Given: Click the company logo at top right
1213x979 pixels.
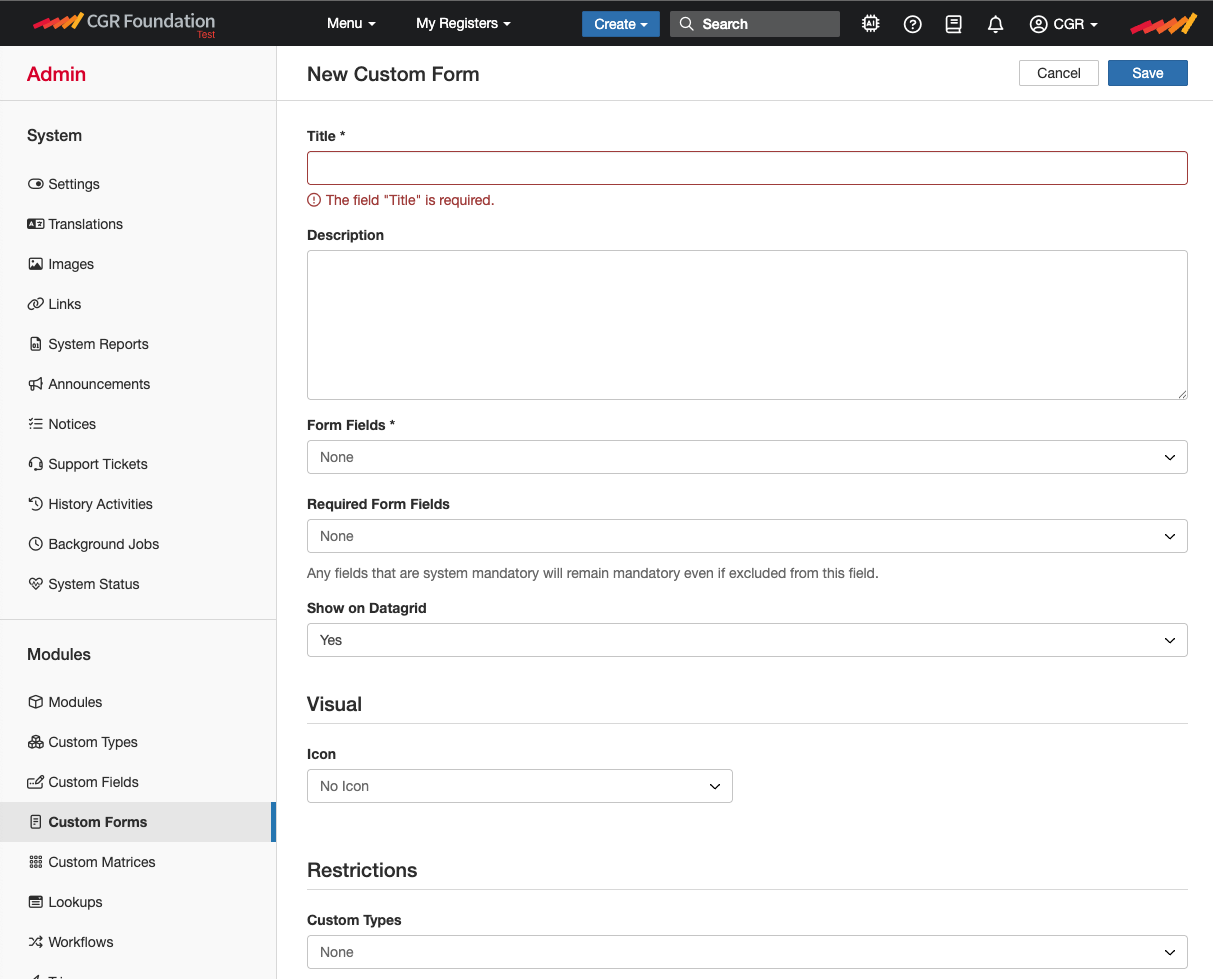Looking at the screenshot, I should [x=1163, y=24].
